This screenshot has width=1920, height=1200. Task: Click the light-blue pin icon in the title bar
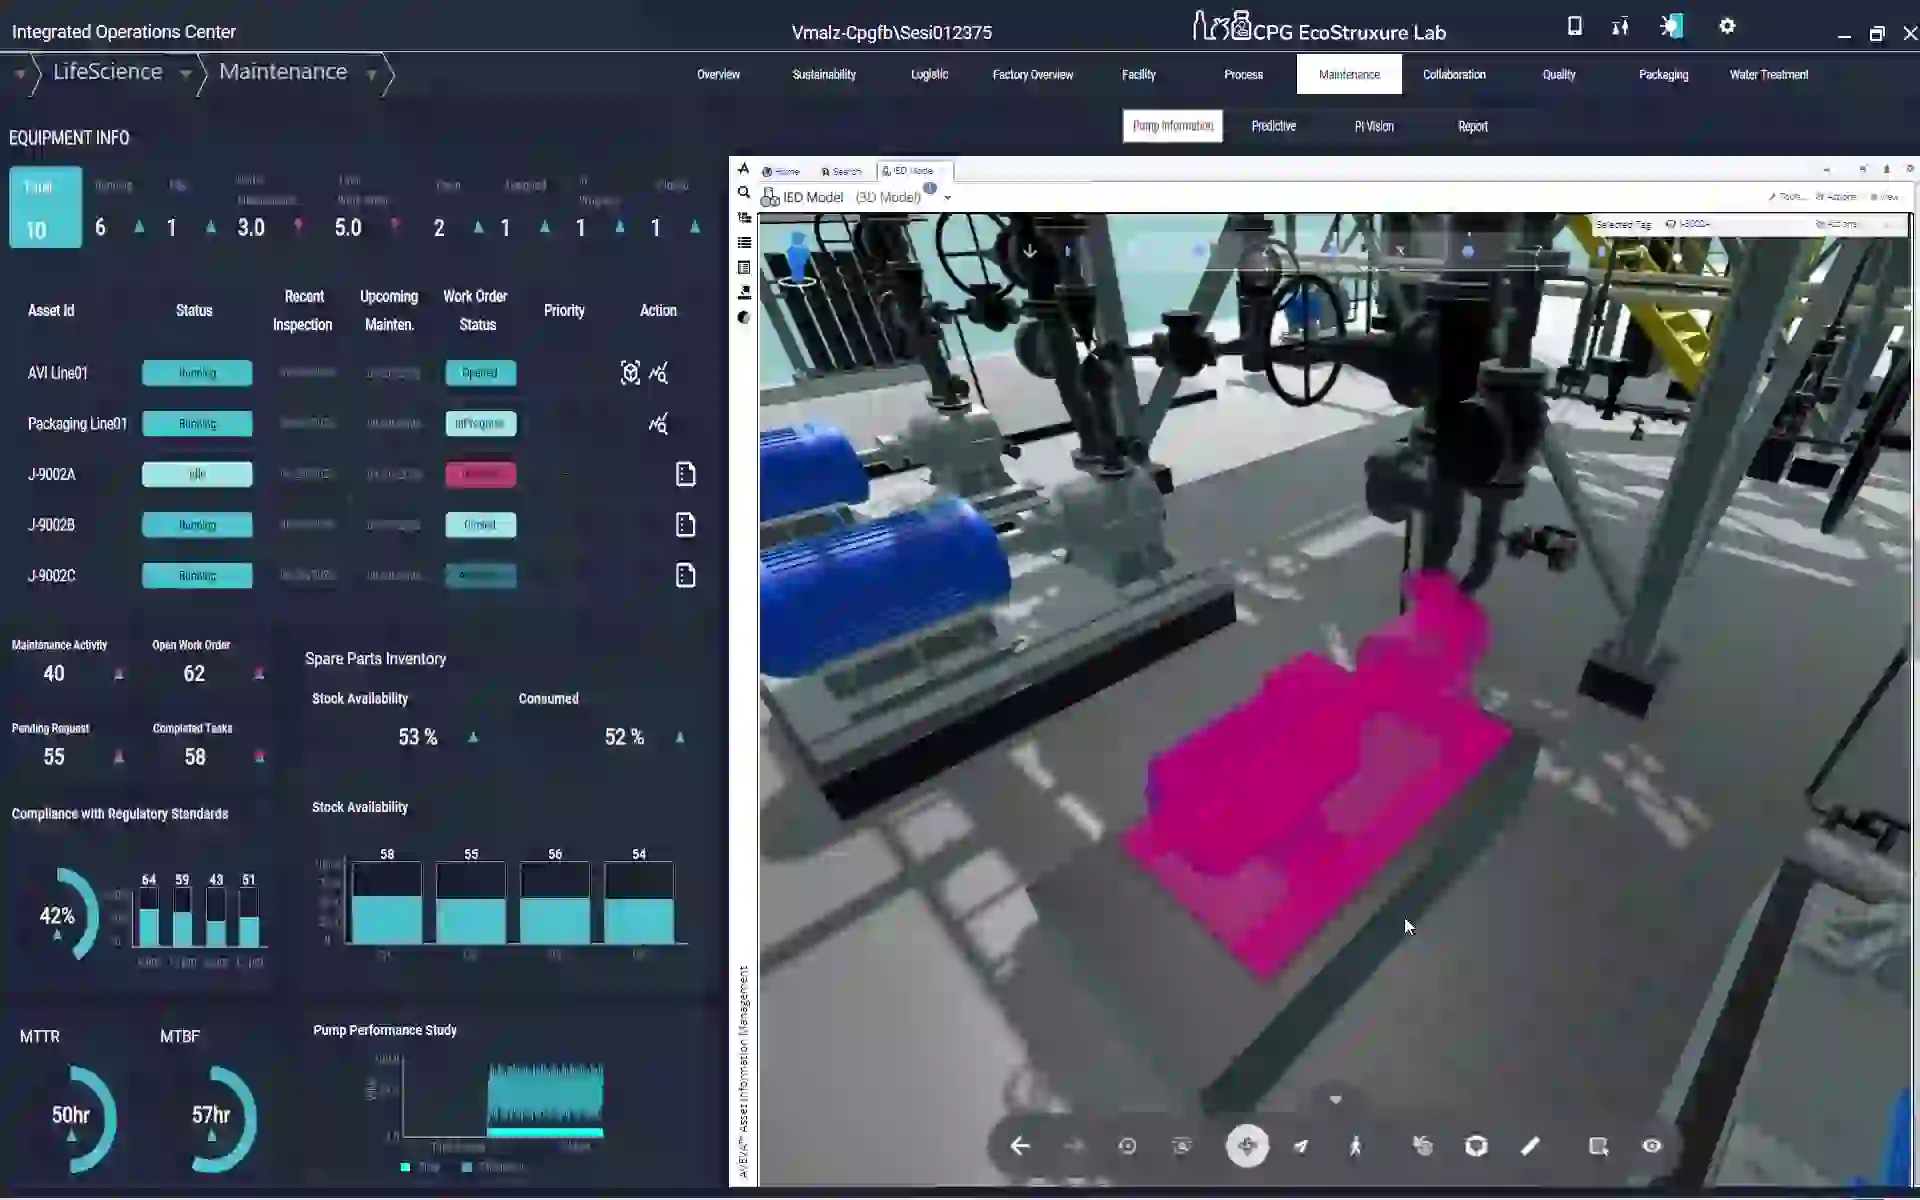point(1672,26)
